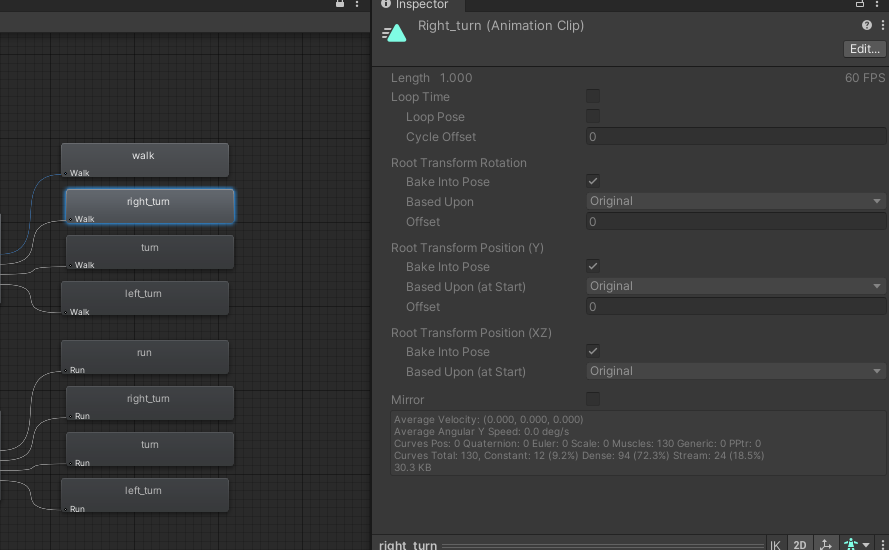
Task: Click the Inspector panel lock icon
Action: click(860, 4)
